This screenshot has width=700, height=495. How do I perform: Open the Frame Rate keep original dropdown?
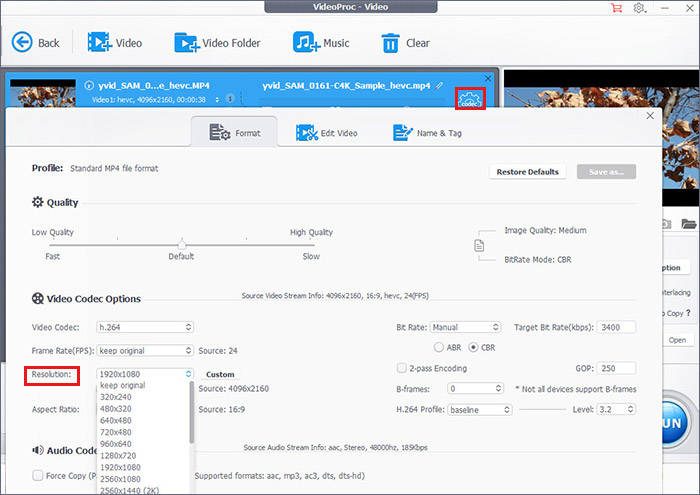145,351
